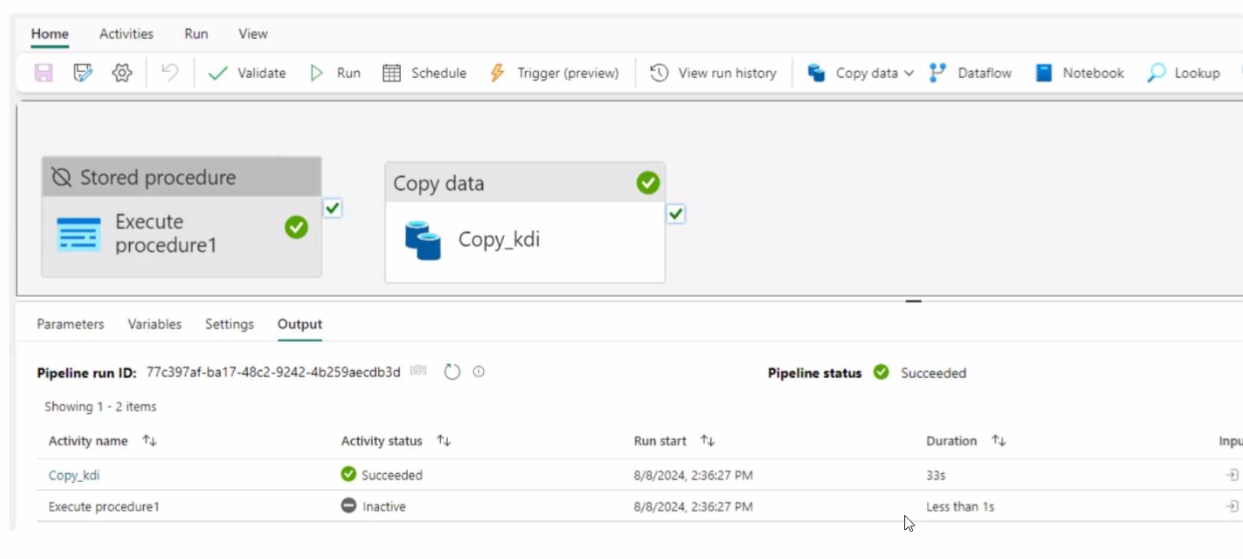This screenshot has width=1243, height=559.
Task: Toggle checkbox beside Copy data activity
Action: [676, 214]
